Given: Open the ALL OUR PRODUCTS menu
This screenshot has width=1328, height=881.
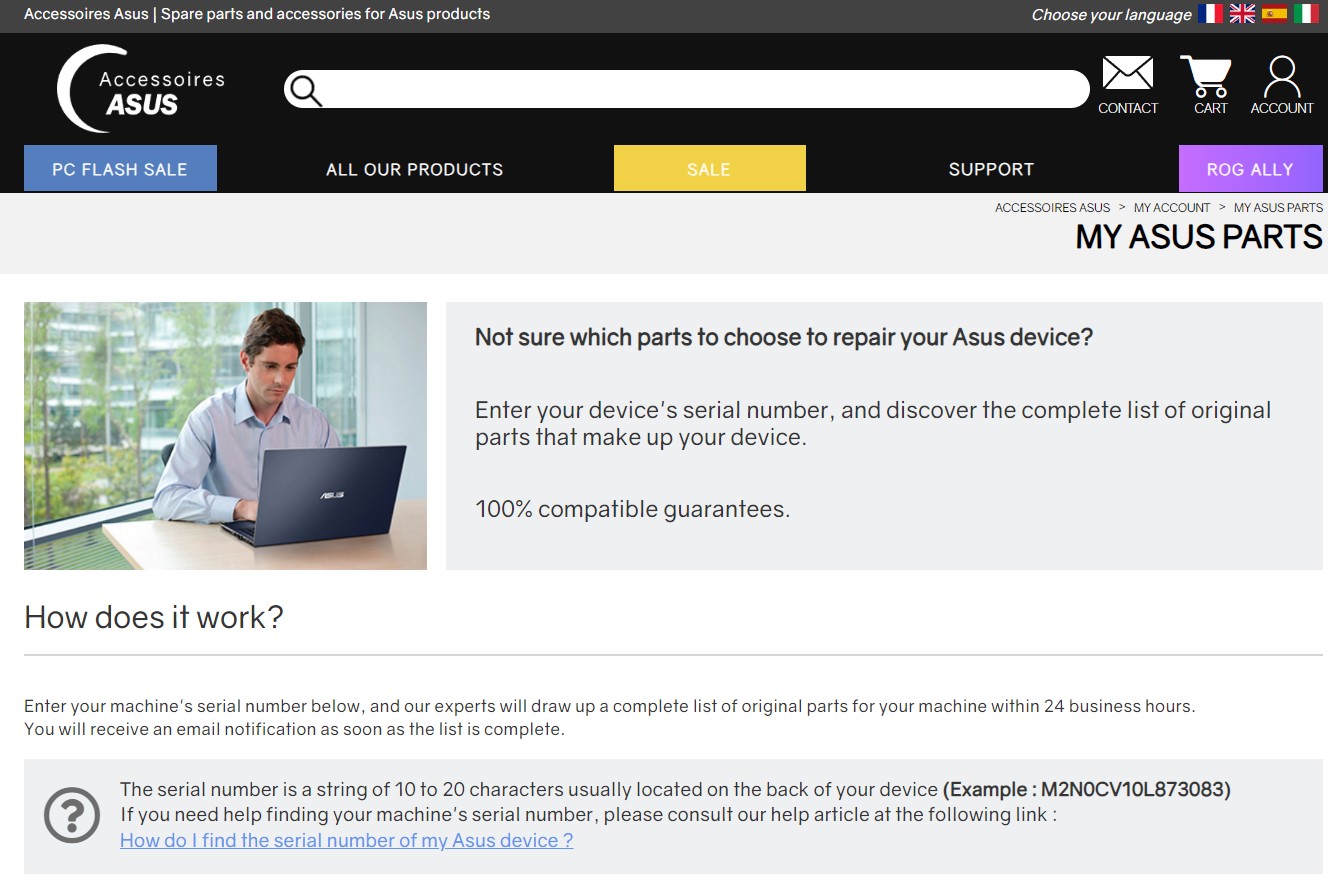Looking at the screenshot, I should point(413,168).
